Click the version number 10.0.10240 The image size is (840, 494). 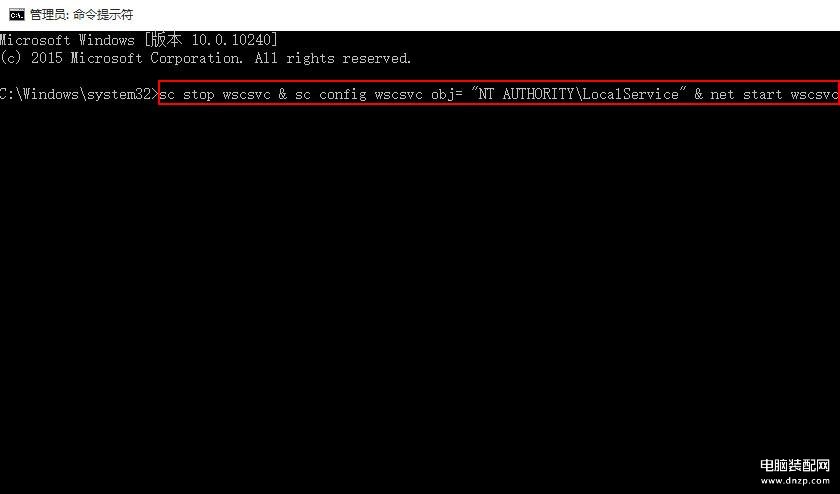tap(233, 40)
